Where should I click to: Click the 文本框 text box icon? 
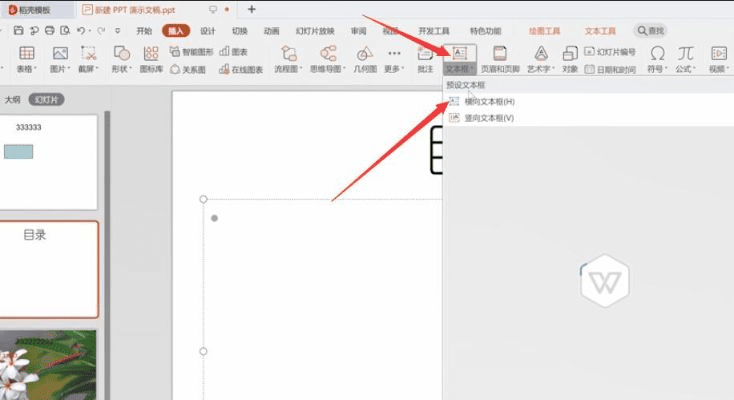tap(460, 53)
